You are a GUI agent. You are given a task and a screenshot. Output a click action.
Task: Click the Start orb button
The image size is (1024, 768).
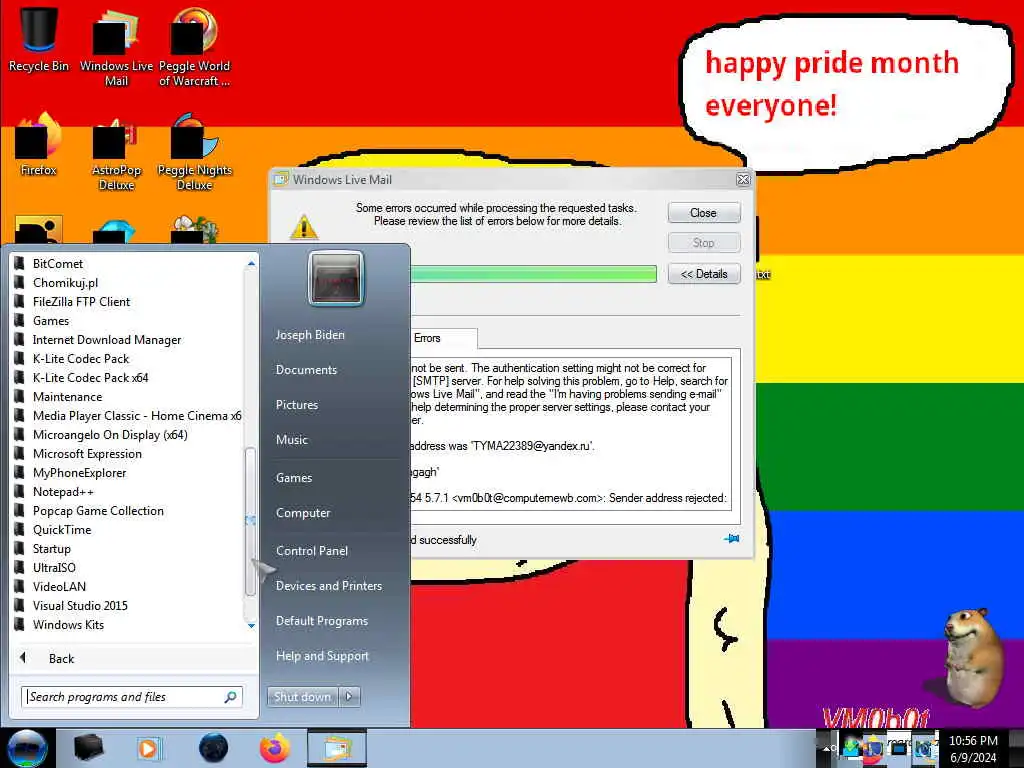pyautogui.click(x=27, y=748)
